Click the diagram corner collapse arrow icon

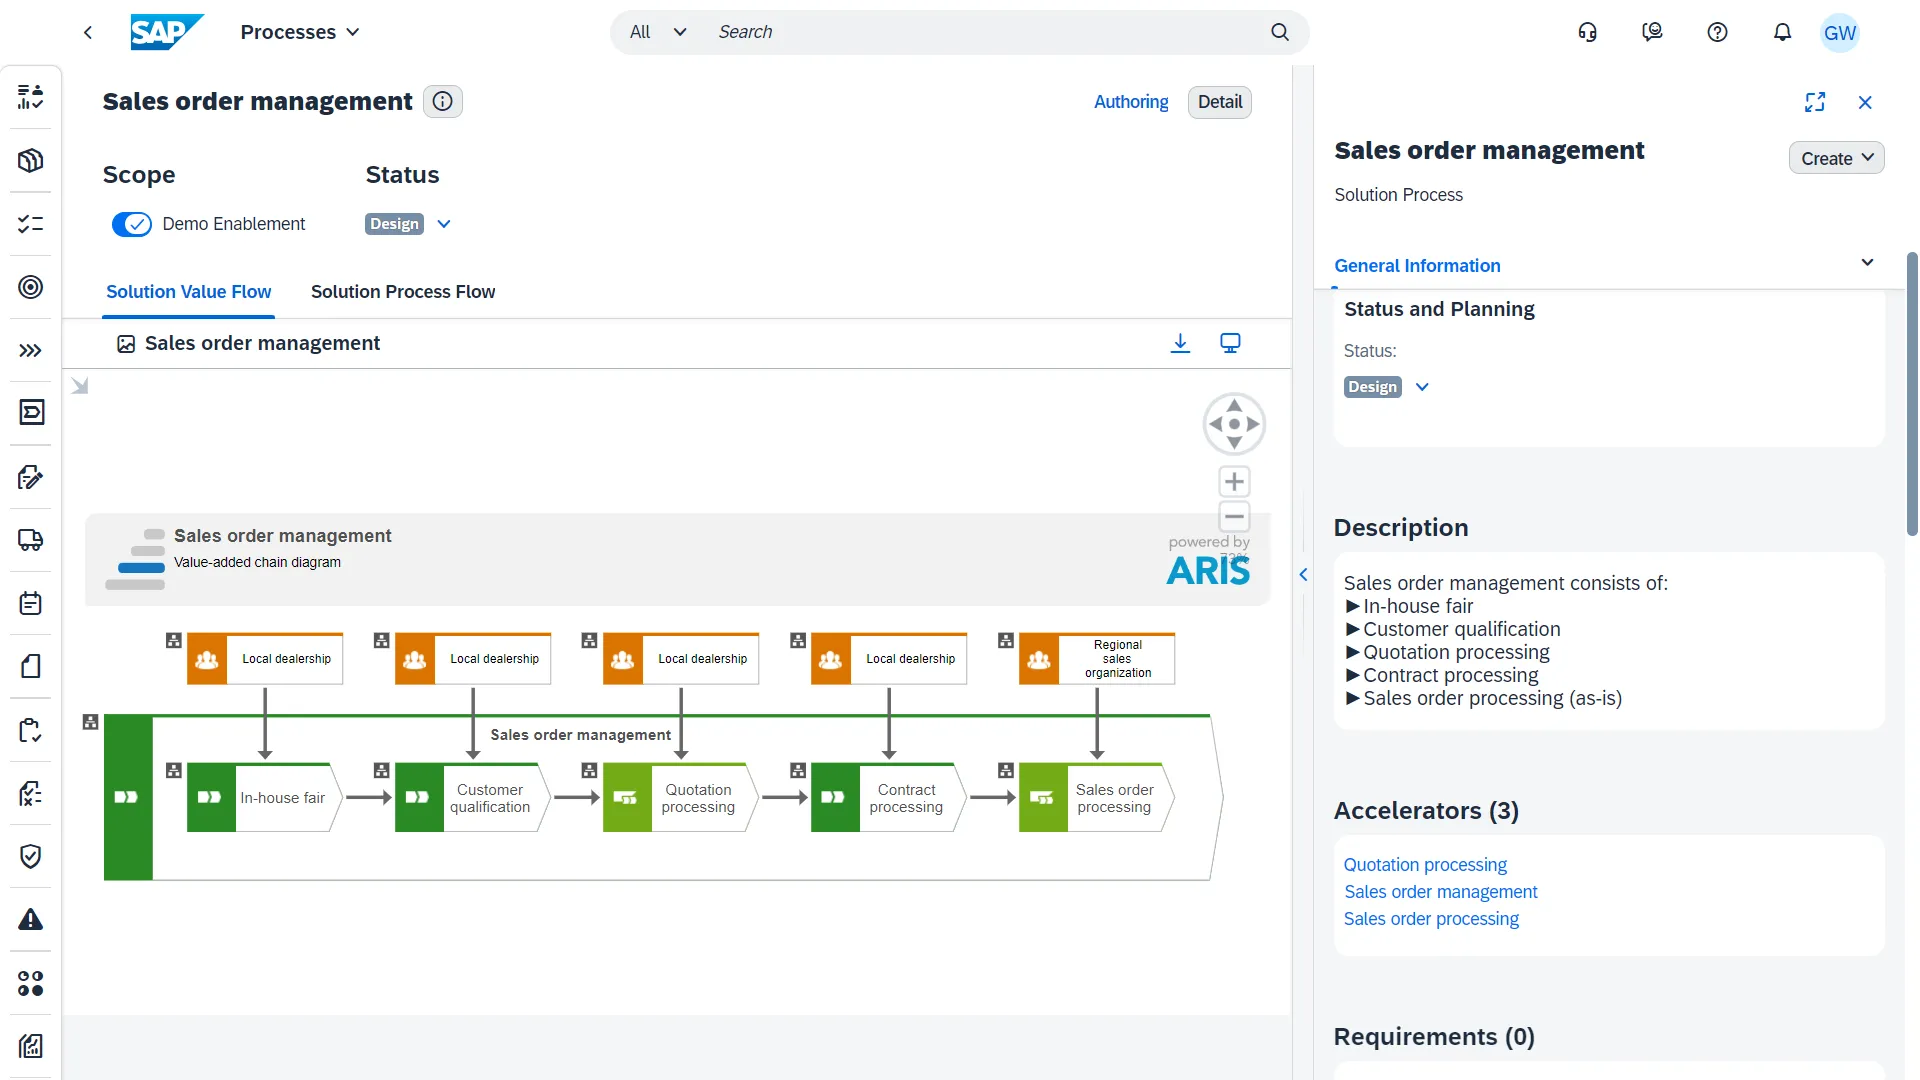click(80, 386)
